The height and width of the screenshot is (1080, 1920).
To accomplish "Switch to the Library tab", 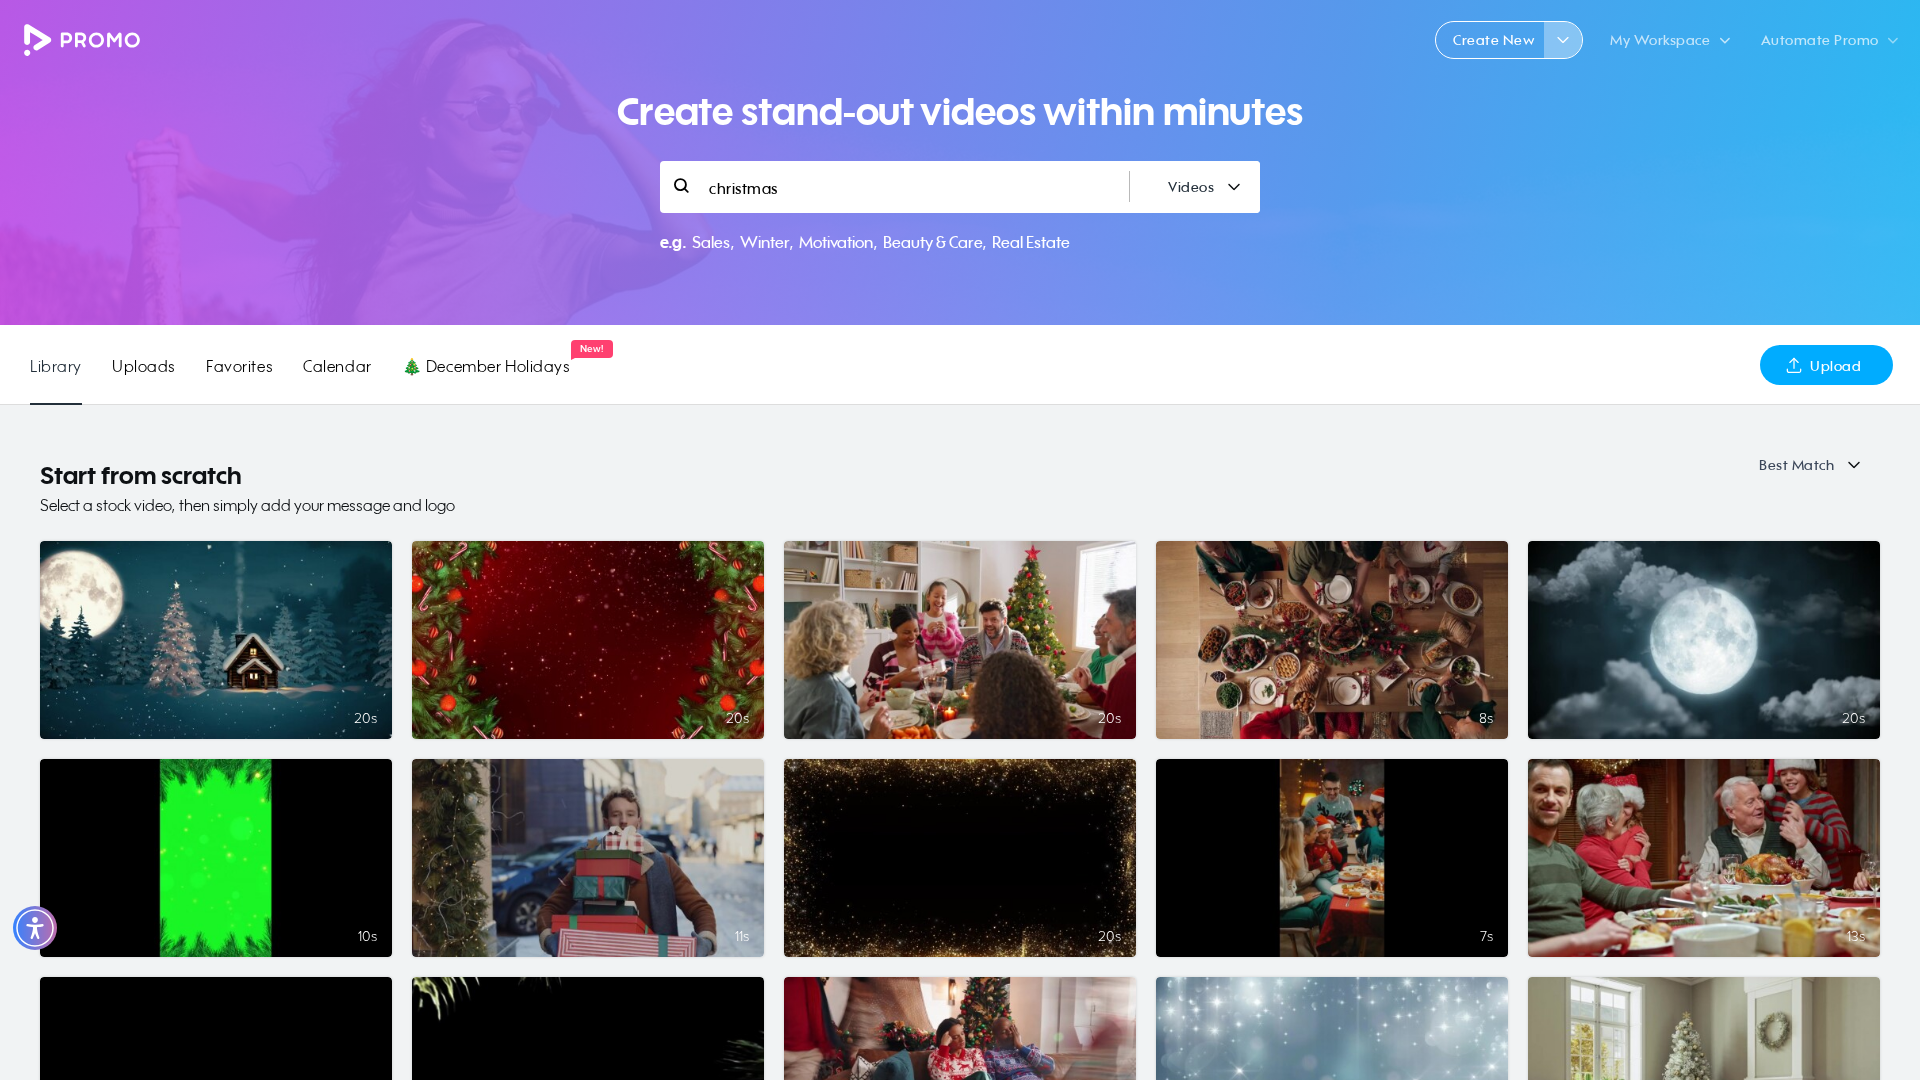I will coord(55,366).
